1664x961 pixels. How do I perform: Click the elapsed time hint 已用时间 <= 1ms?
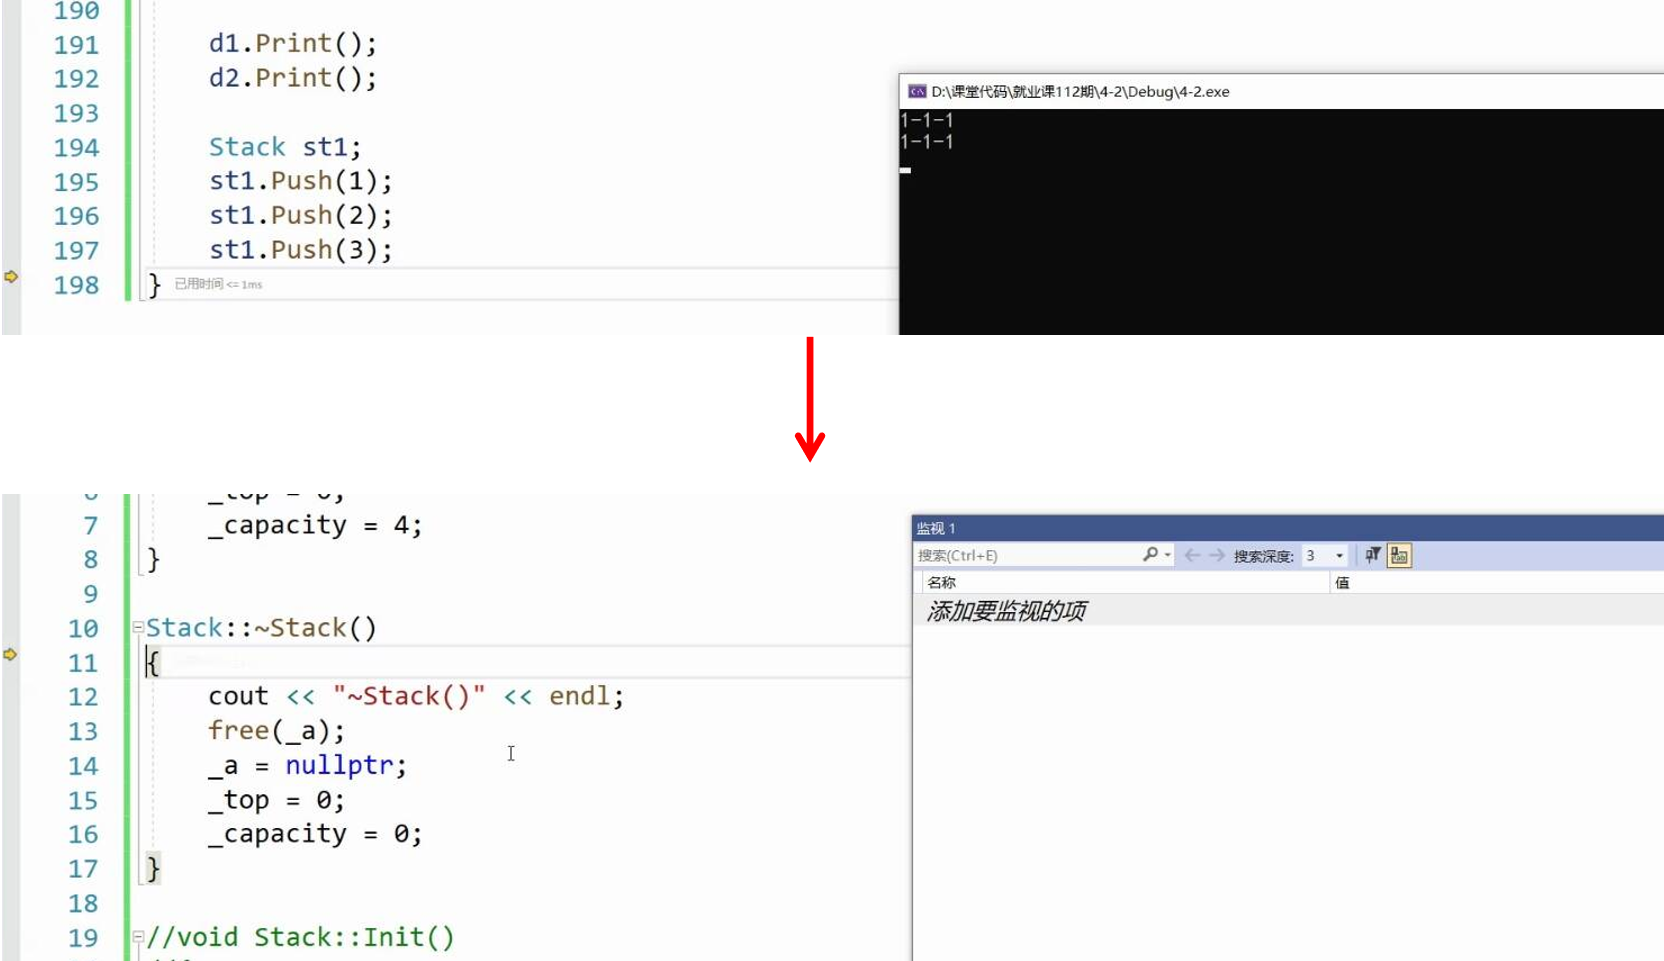(x=218, y=284)
